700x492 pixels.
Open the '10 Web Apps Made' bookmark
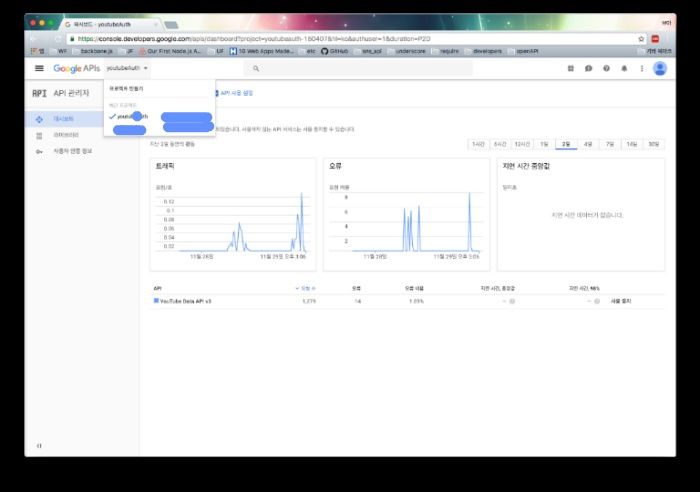coord(262,51)
